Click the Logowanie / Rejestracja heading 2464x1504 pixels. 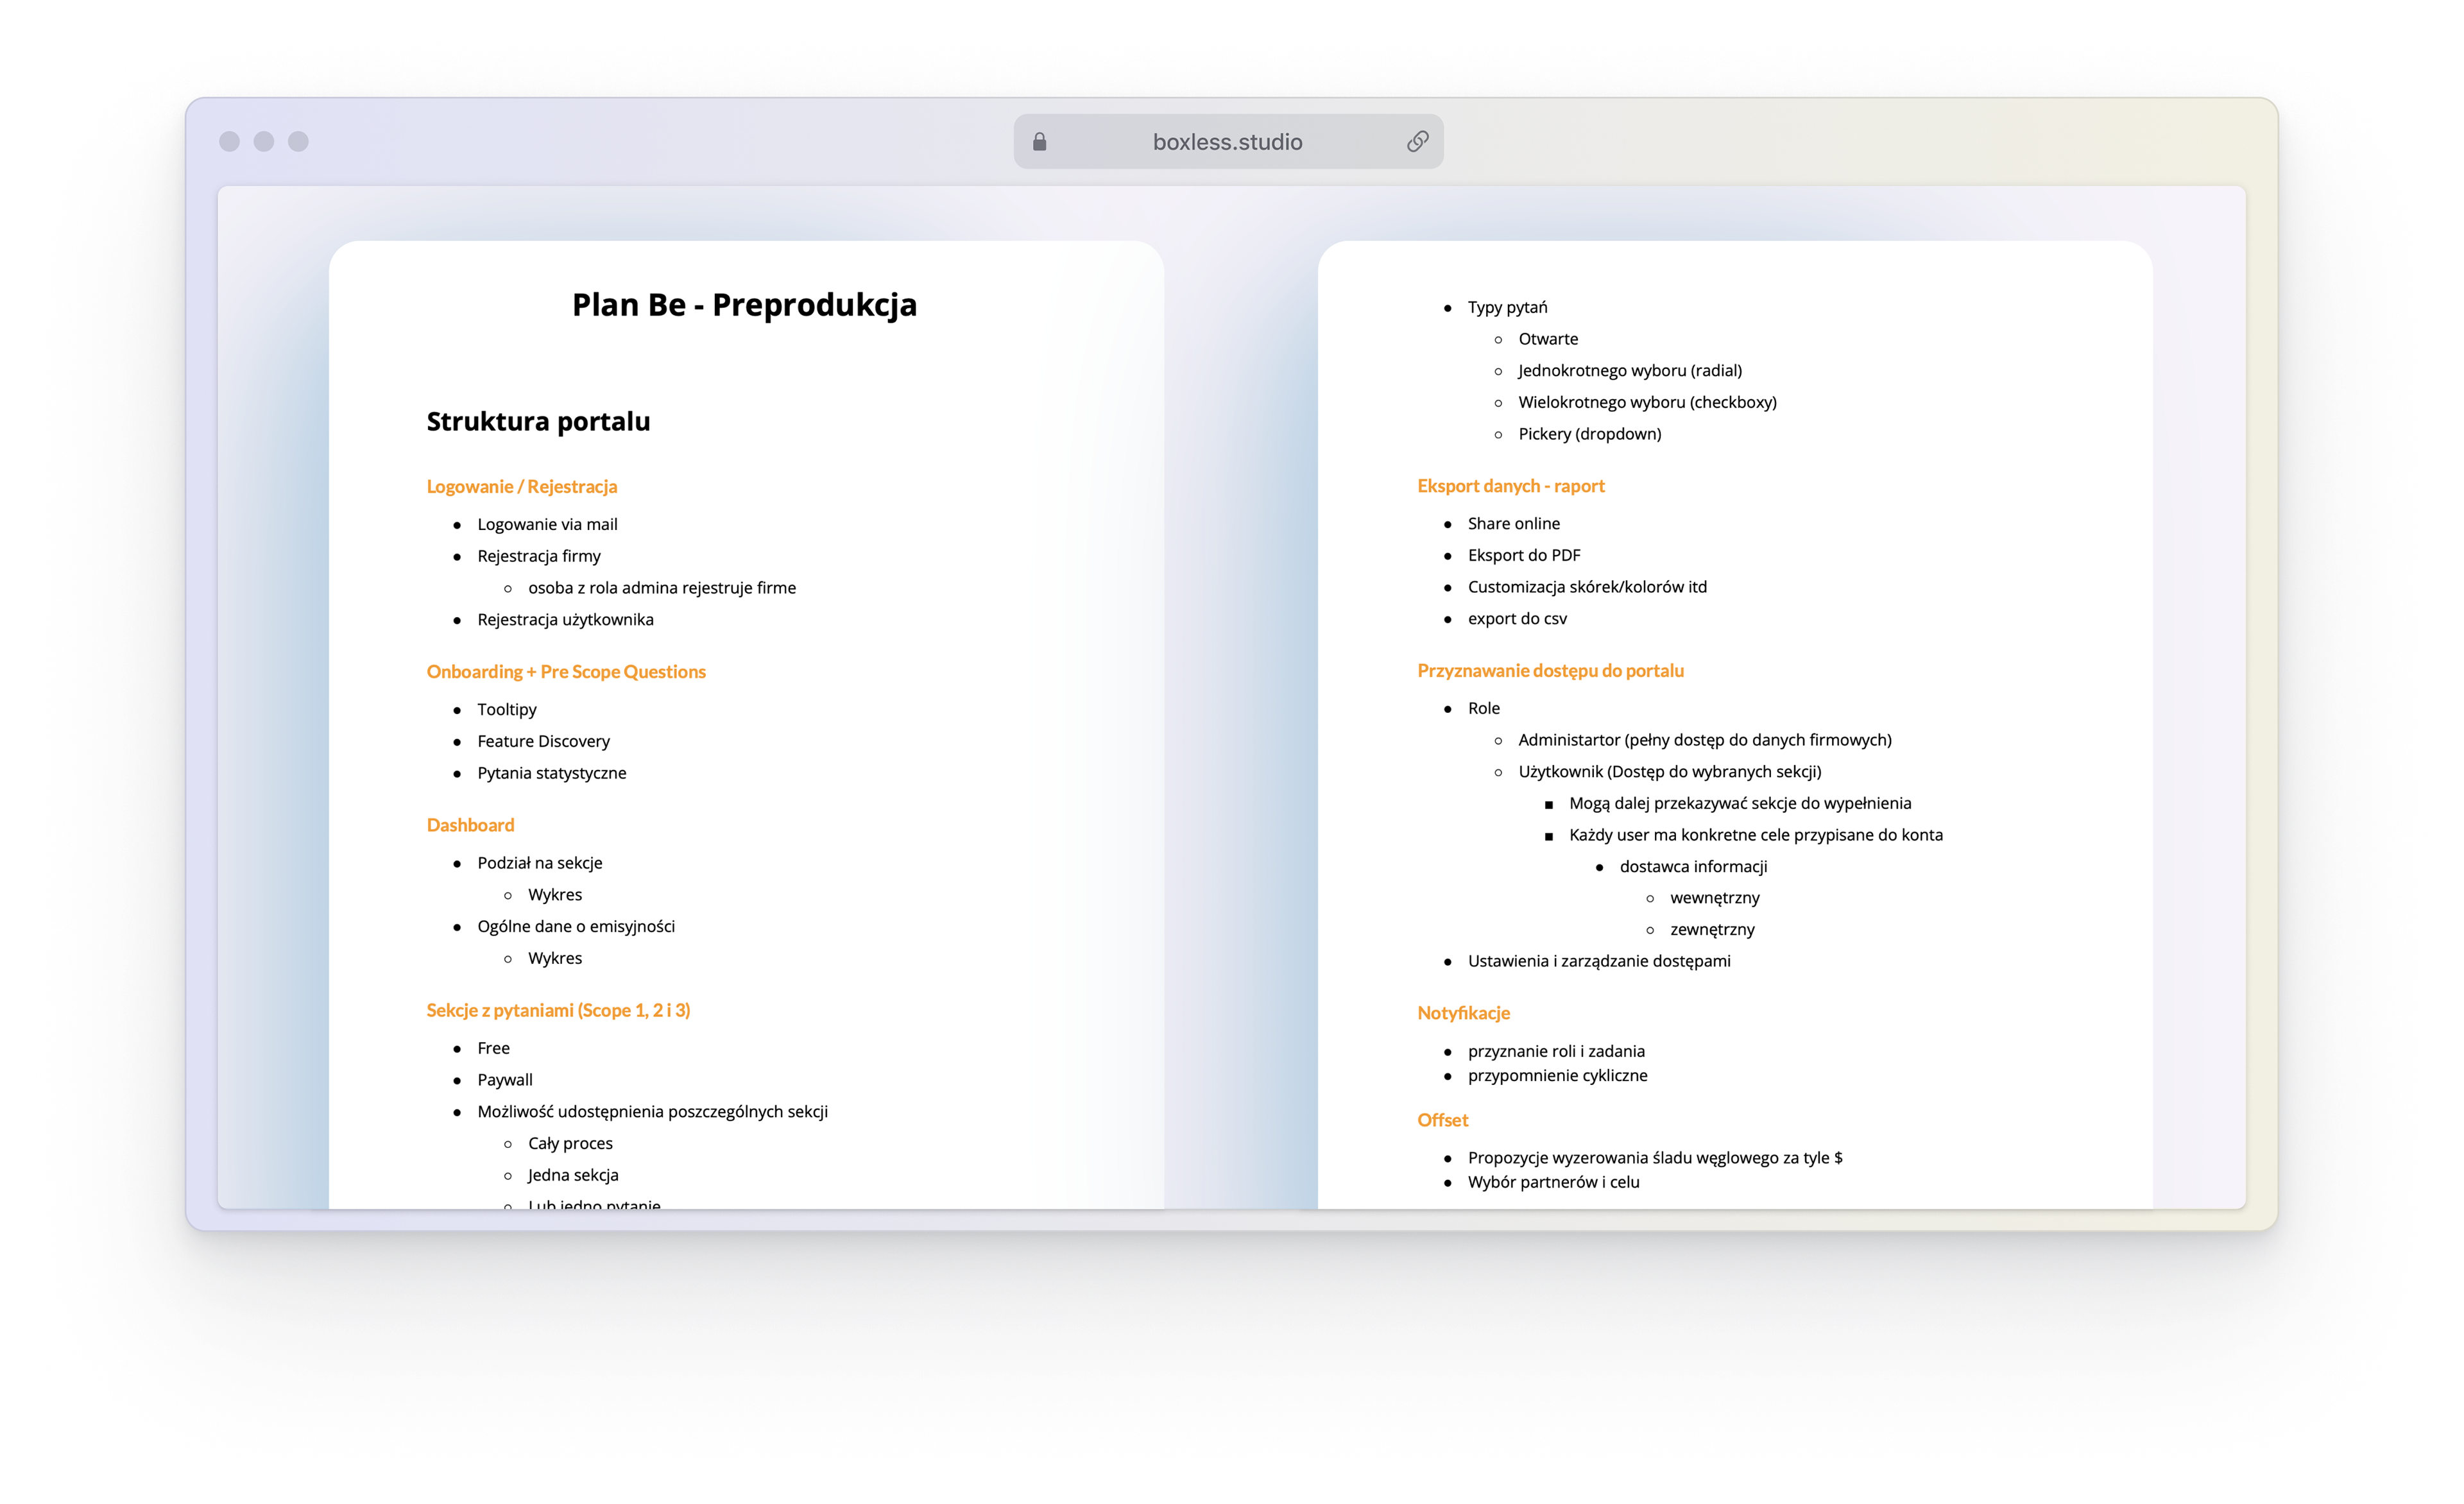[x=522, y=487]
